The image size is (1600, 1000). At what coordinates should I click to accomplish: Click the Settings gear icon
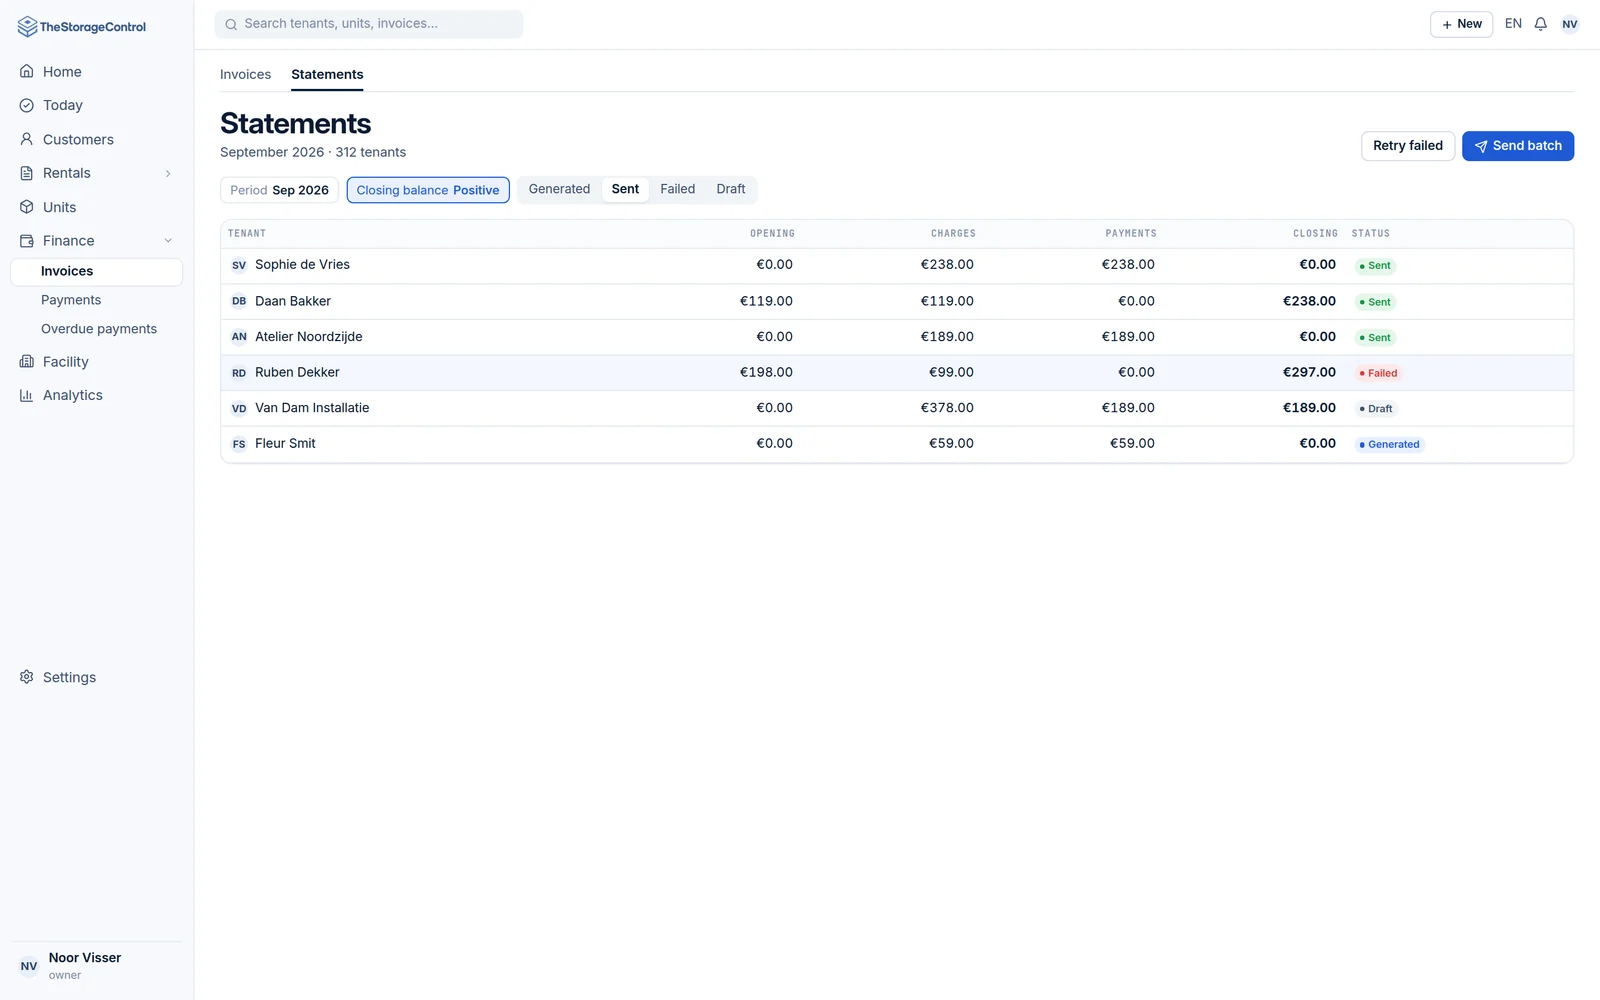click(27, 677)
